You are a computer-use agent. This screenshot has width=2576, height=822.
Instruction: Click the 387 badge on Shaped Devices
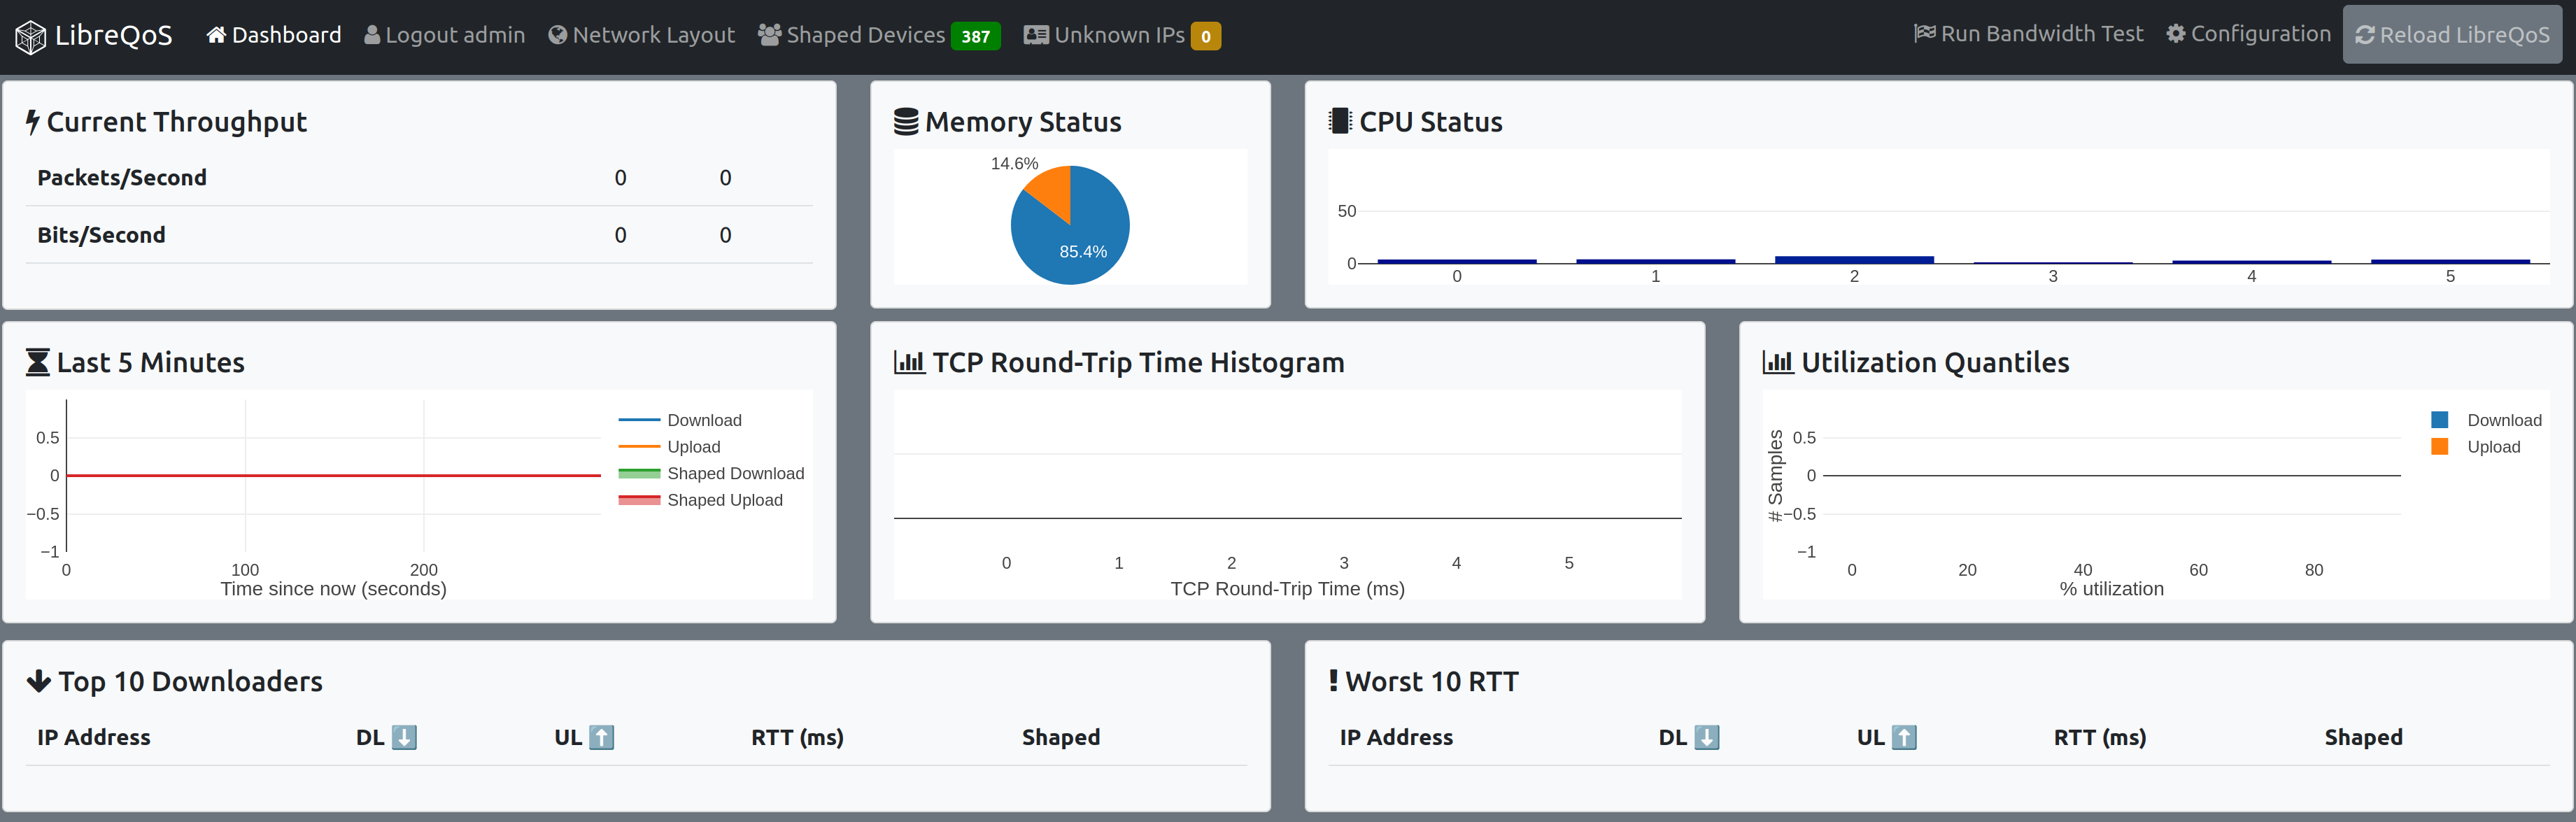[x=977, y=35]
